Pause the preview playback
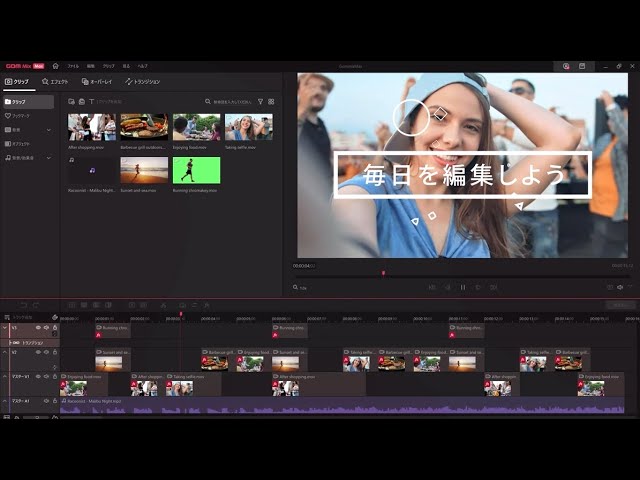Screen dimensions: 640x480 pyautogui.click(x=463, y=287)
